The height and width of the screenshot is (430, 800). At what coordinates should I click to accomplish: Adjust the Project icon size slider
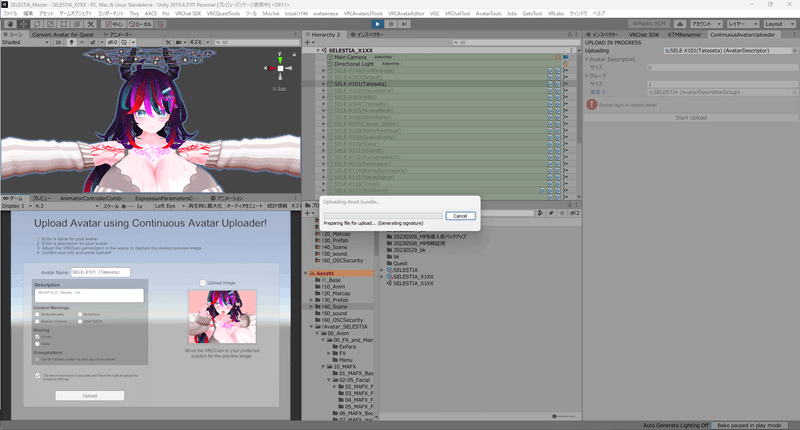(562, 416)
